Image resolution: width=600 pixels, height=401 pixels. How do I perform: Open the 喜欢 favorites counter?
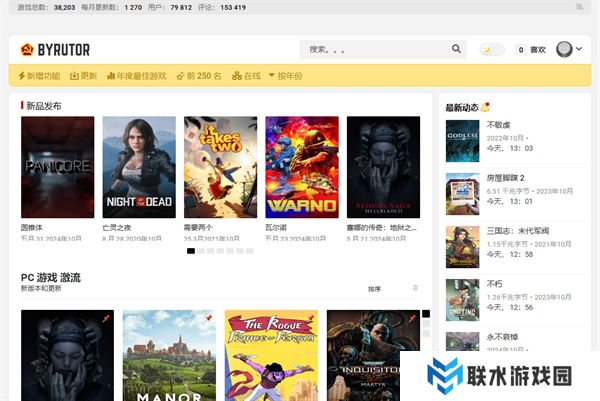[x=532, y=49]
